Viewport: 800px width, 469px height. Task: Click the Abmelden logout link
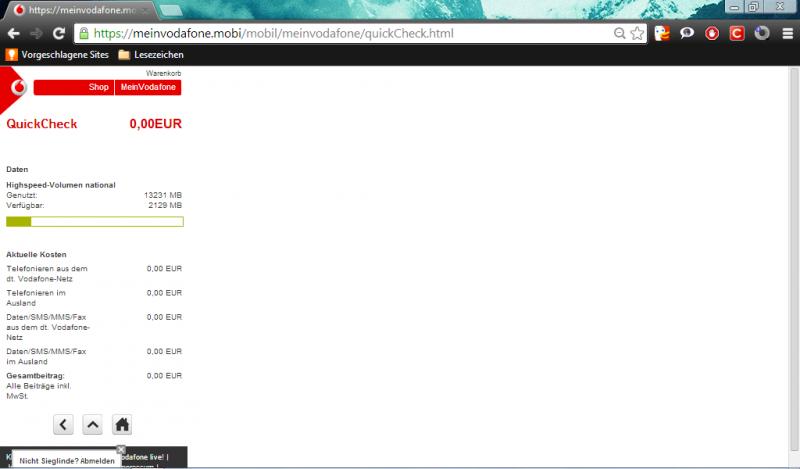tap(97, 461)
